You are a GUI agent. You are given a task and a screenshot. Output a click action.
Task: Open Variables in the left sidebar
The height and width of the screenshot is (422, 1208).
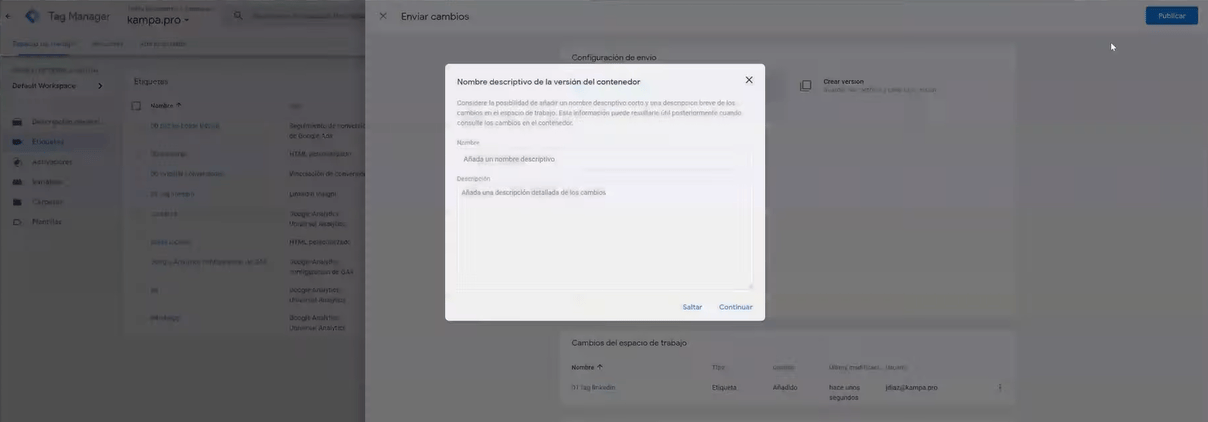(x=47, y=182)
